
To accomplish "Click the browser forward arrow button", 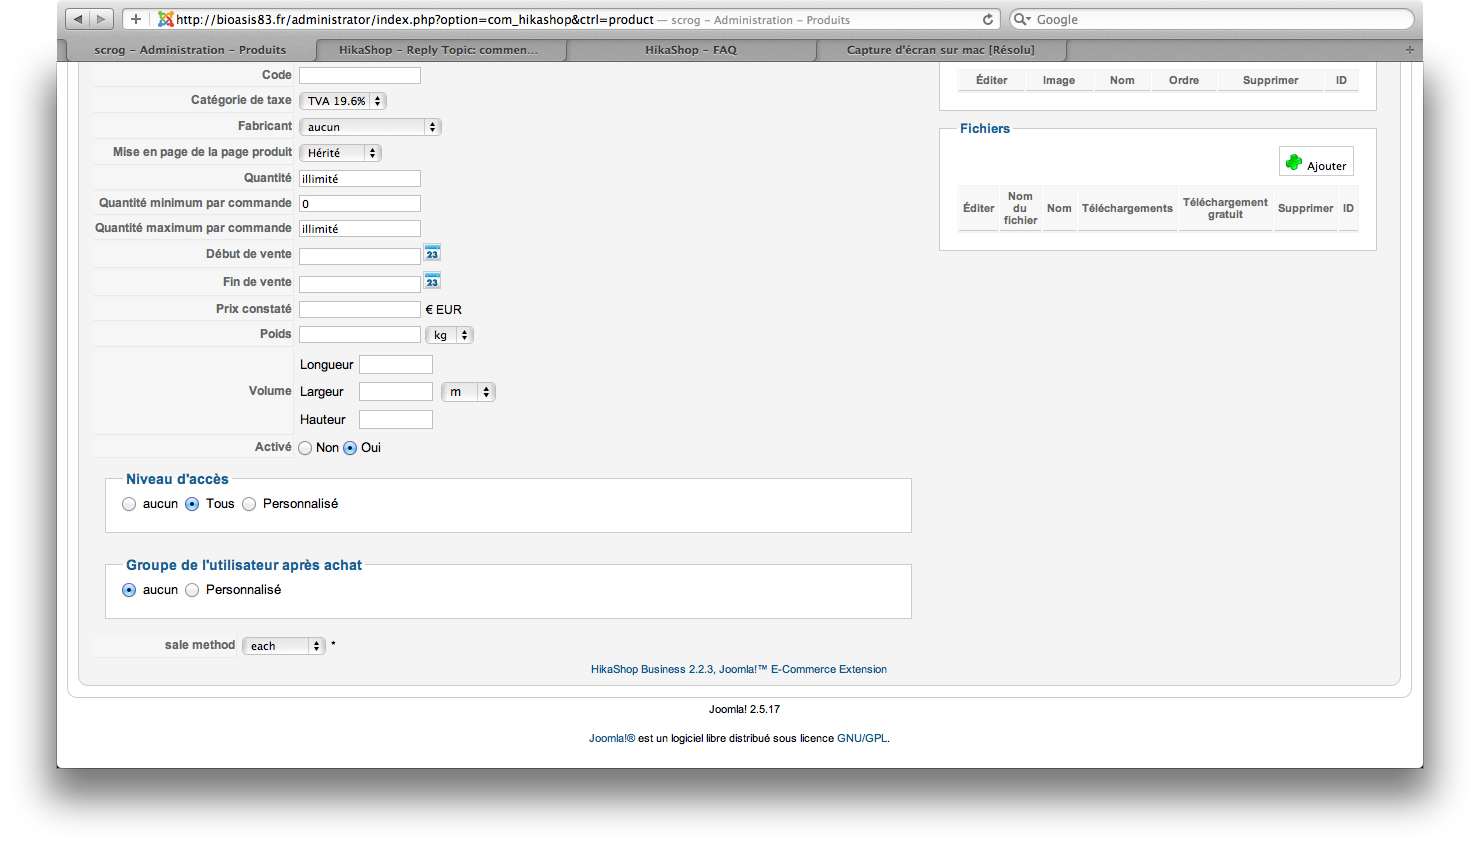I will pos(101,19).
